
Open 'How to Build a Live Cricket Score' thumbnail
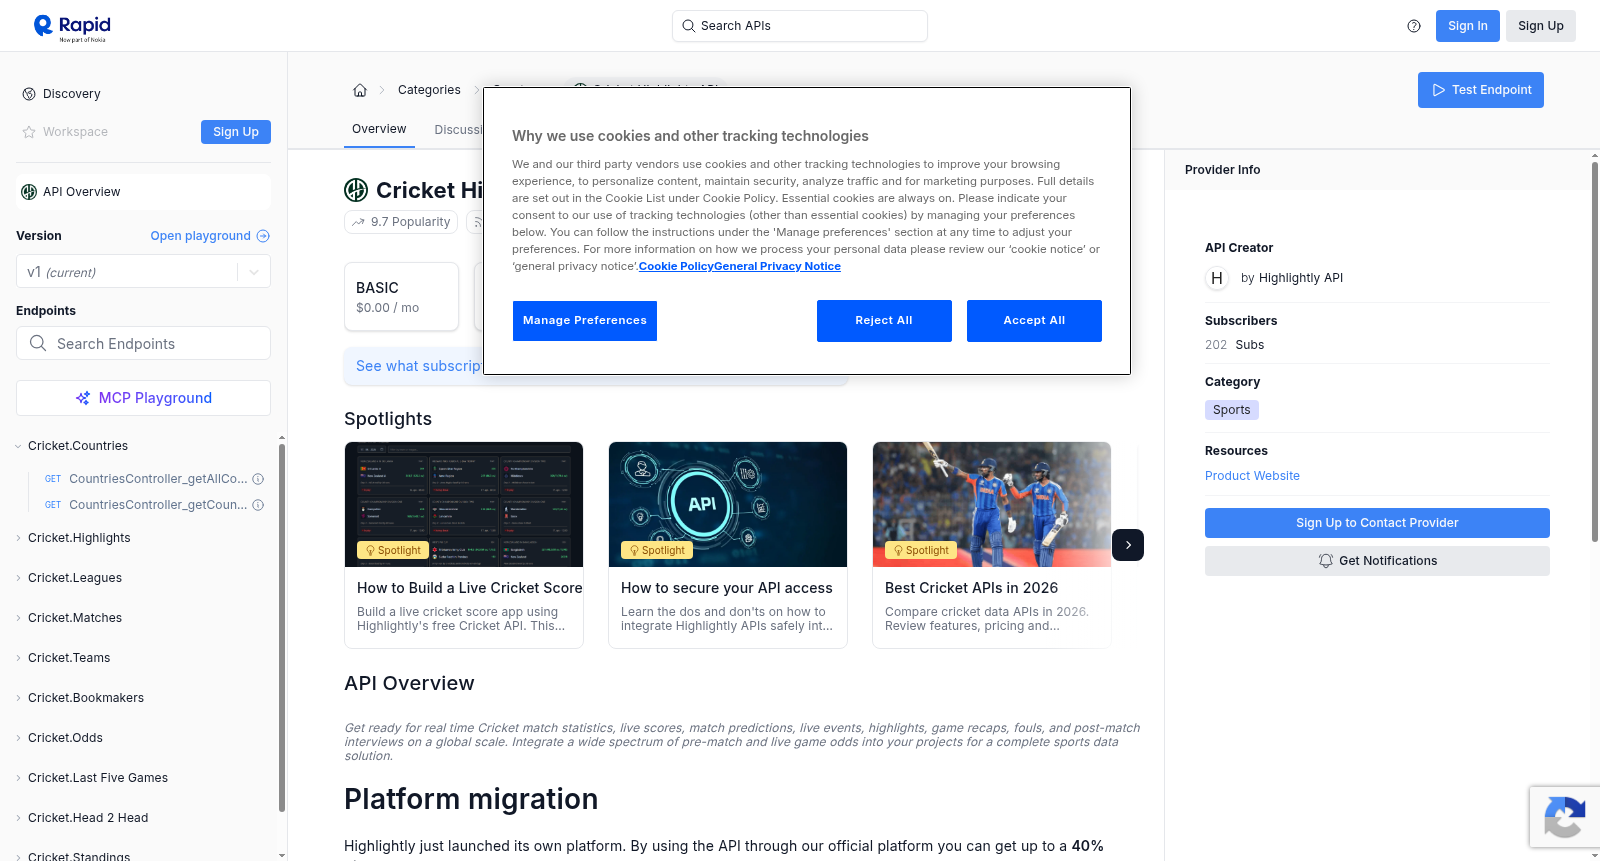click(464, 504)
